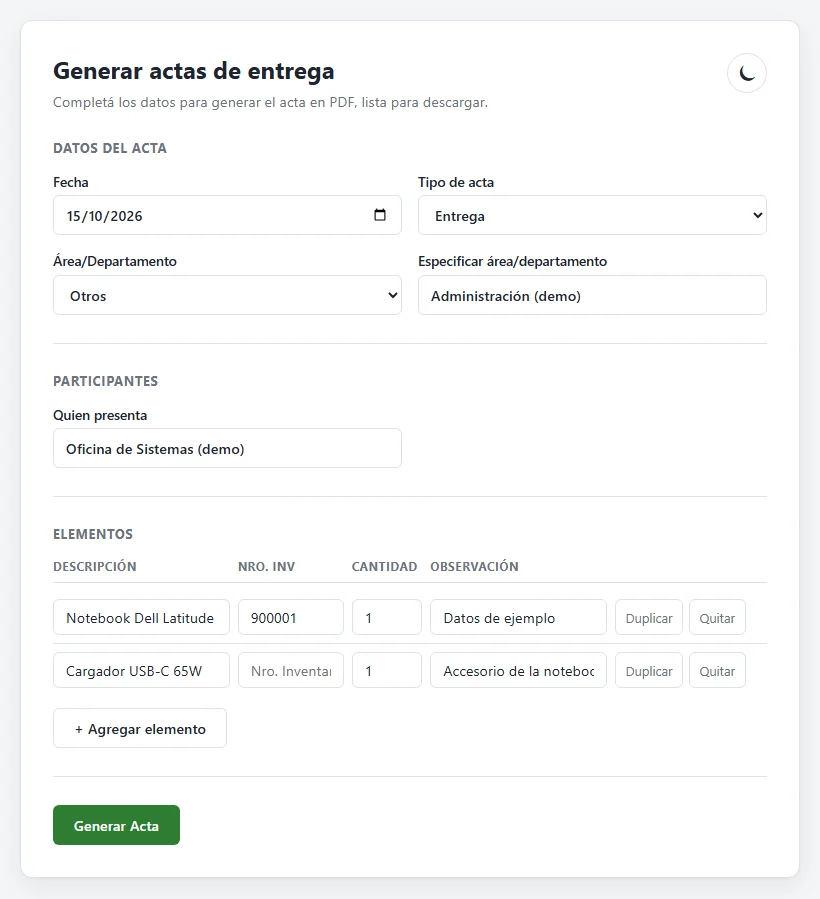
Task: Click the Generar actas de entrega heading
Action: pos(194,71)
